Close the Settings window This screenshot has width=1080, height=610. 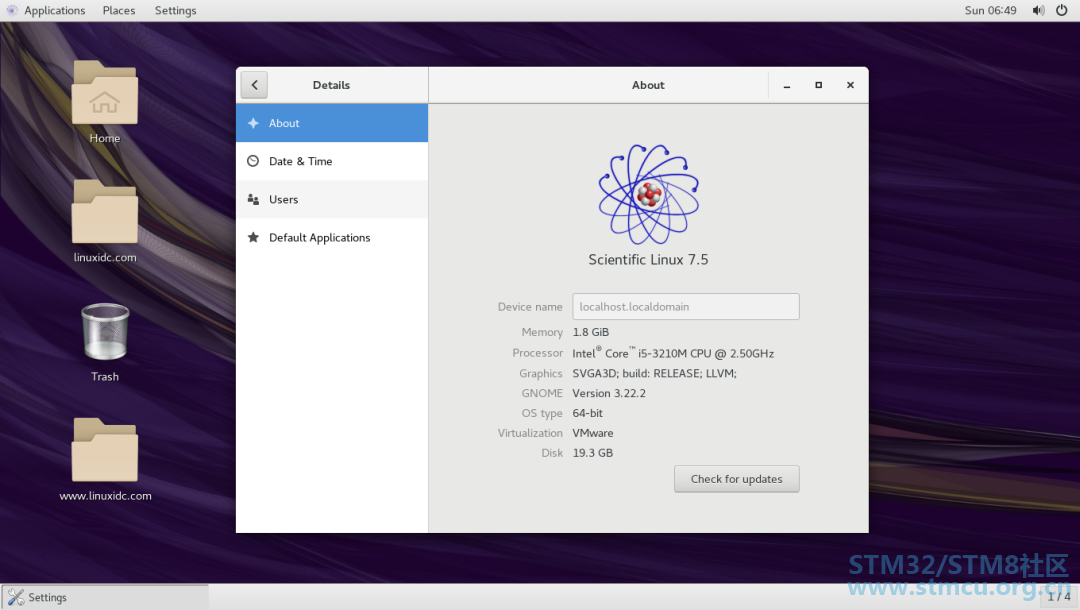pyautogui.click(x=850, y=85)
